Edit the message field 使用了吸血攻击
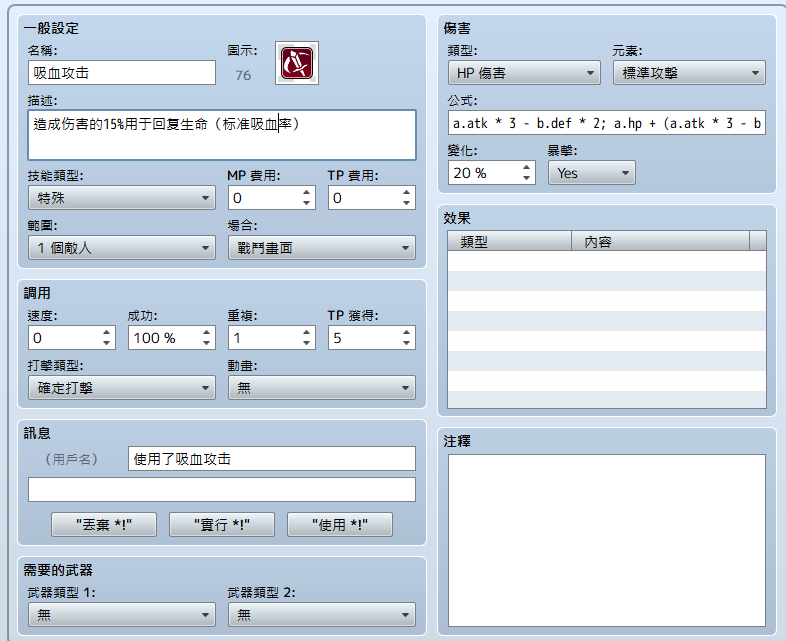The image size is (786, 641). tap(272, 459)
